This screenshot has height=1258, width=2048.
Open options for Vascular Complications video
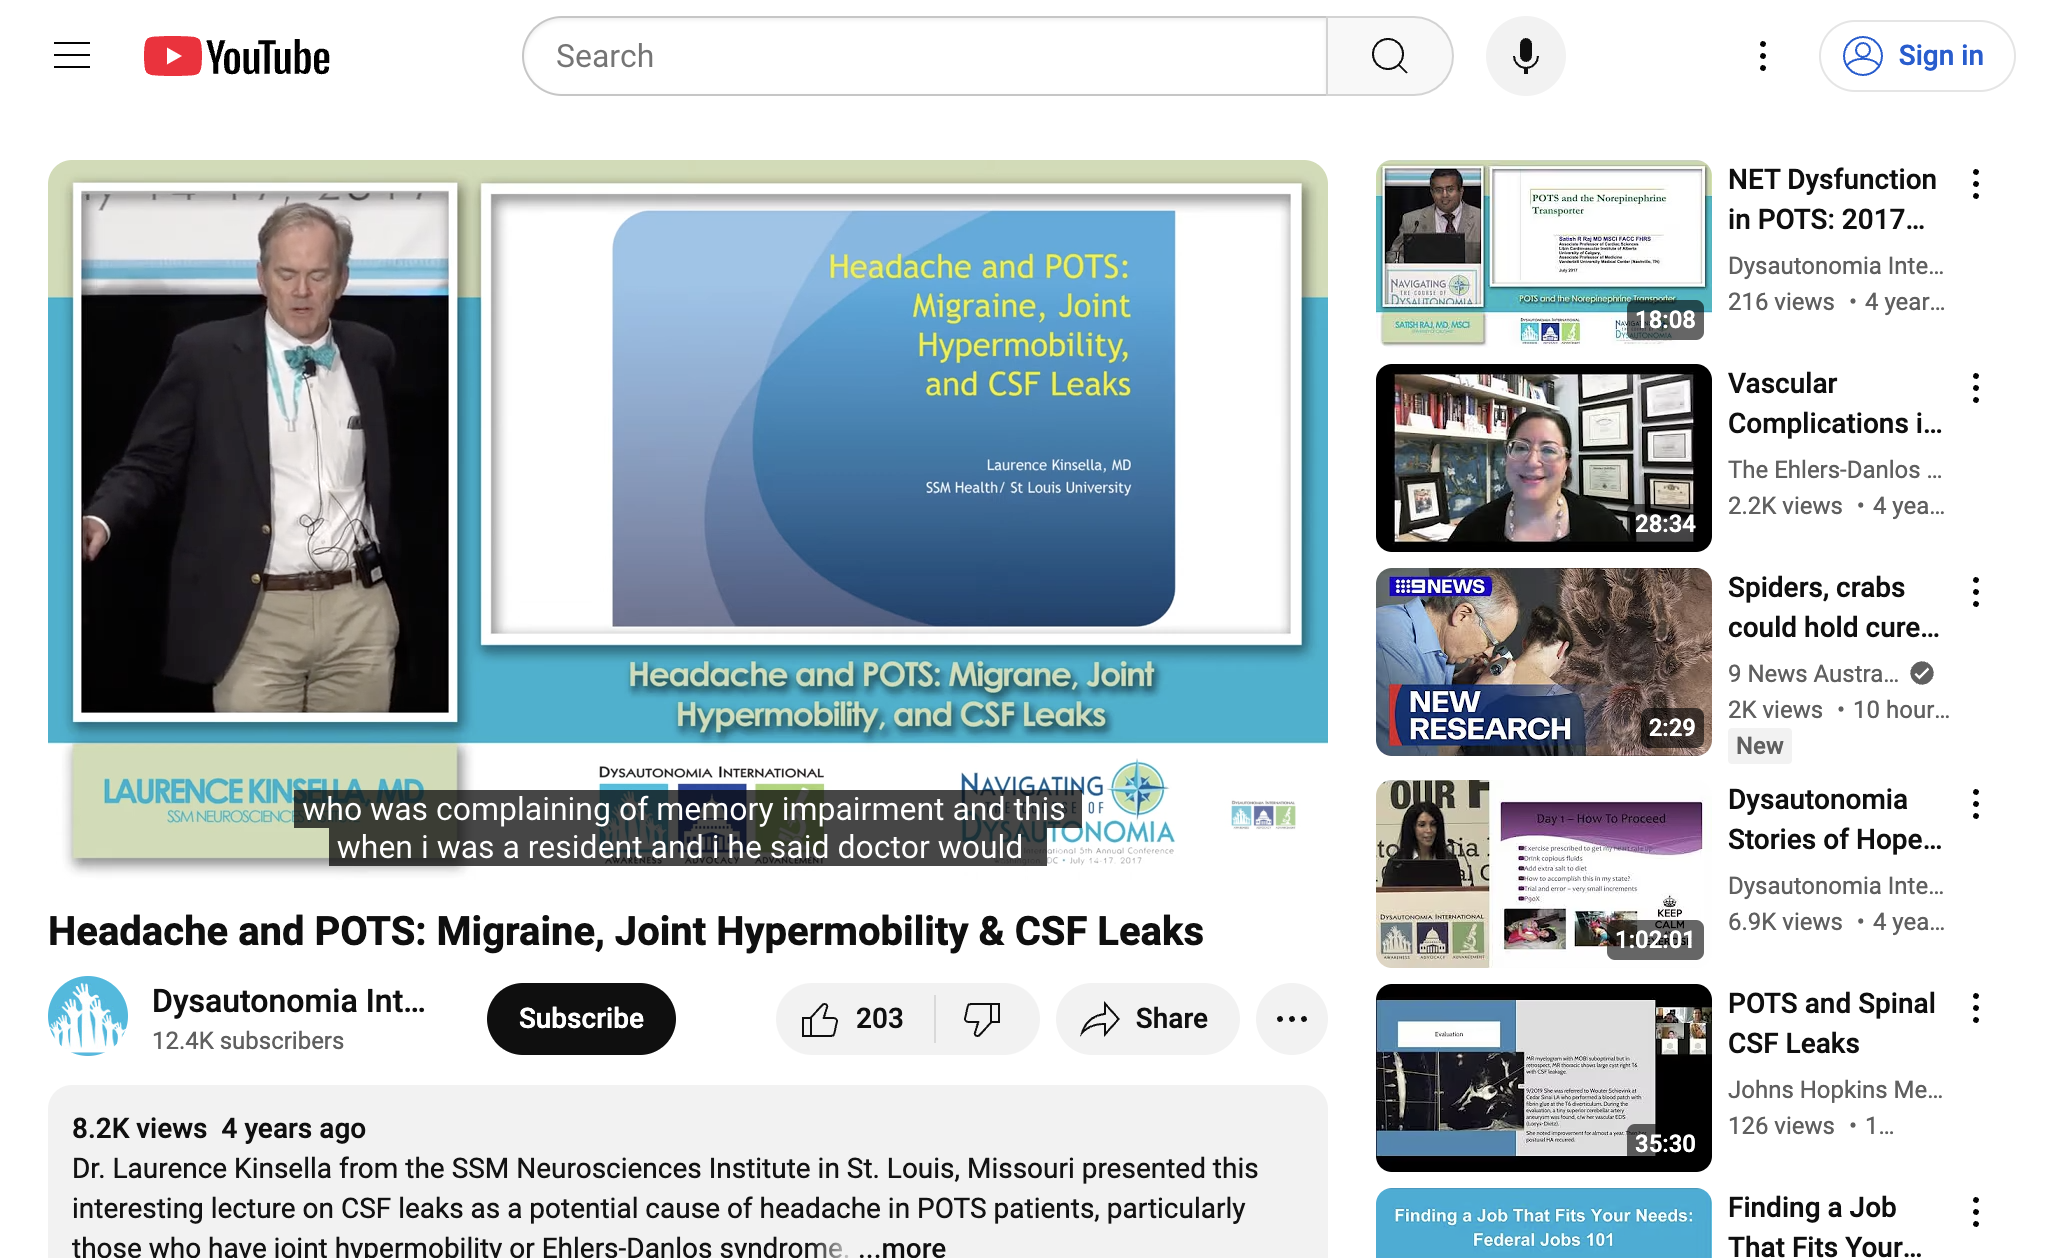point(1976,388)
